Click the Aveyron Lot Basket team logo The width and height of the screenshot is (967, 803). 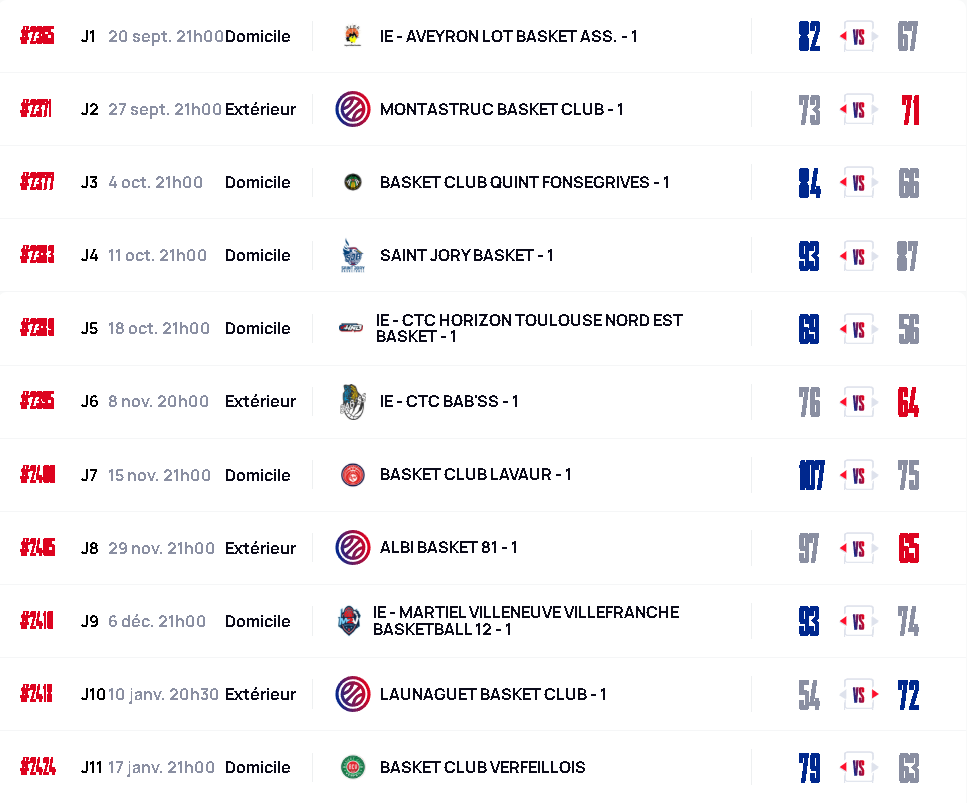[x=352, y=36]
